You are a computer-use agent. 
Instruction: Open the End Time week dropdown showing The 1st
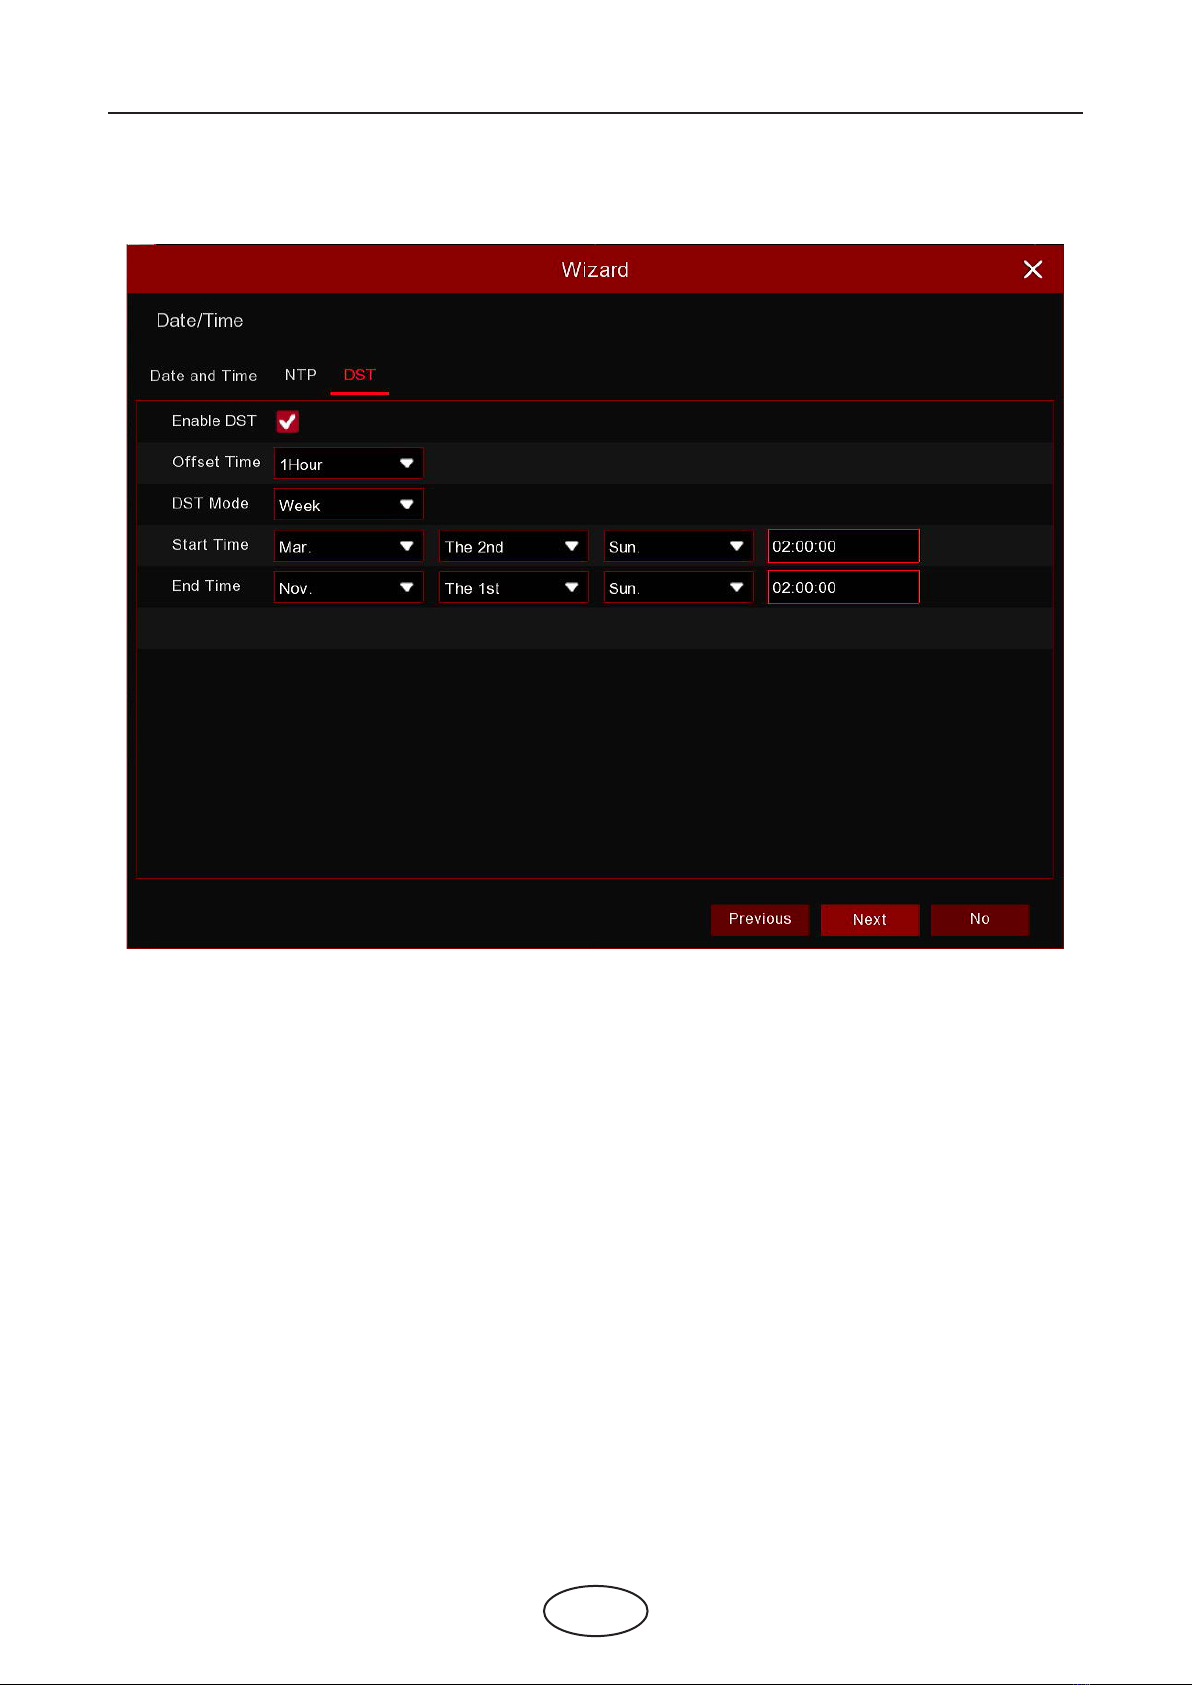pos(514,587)
